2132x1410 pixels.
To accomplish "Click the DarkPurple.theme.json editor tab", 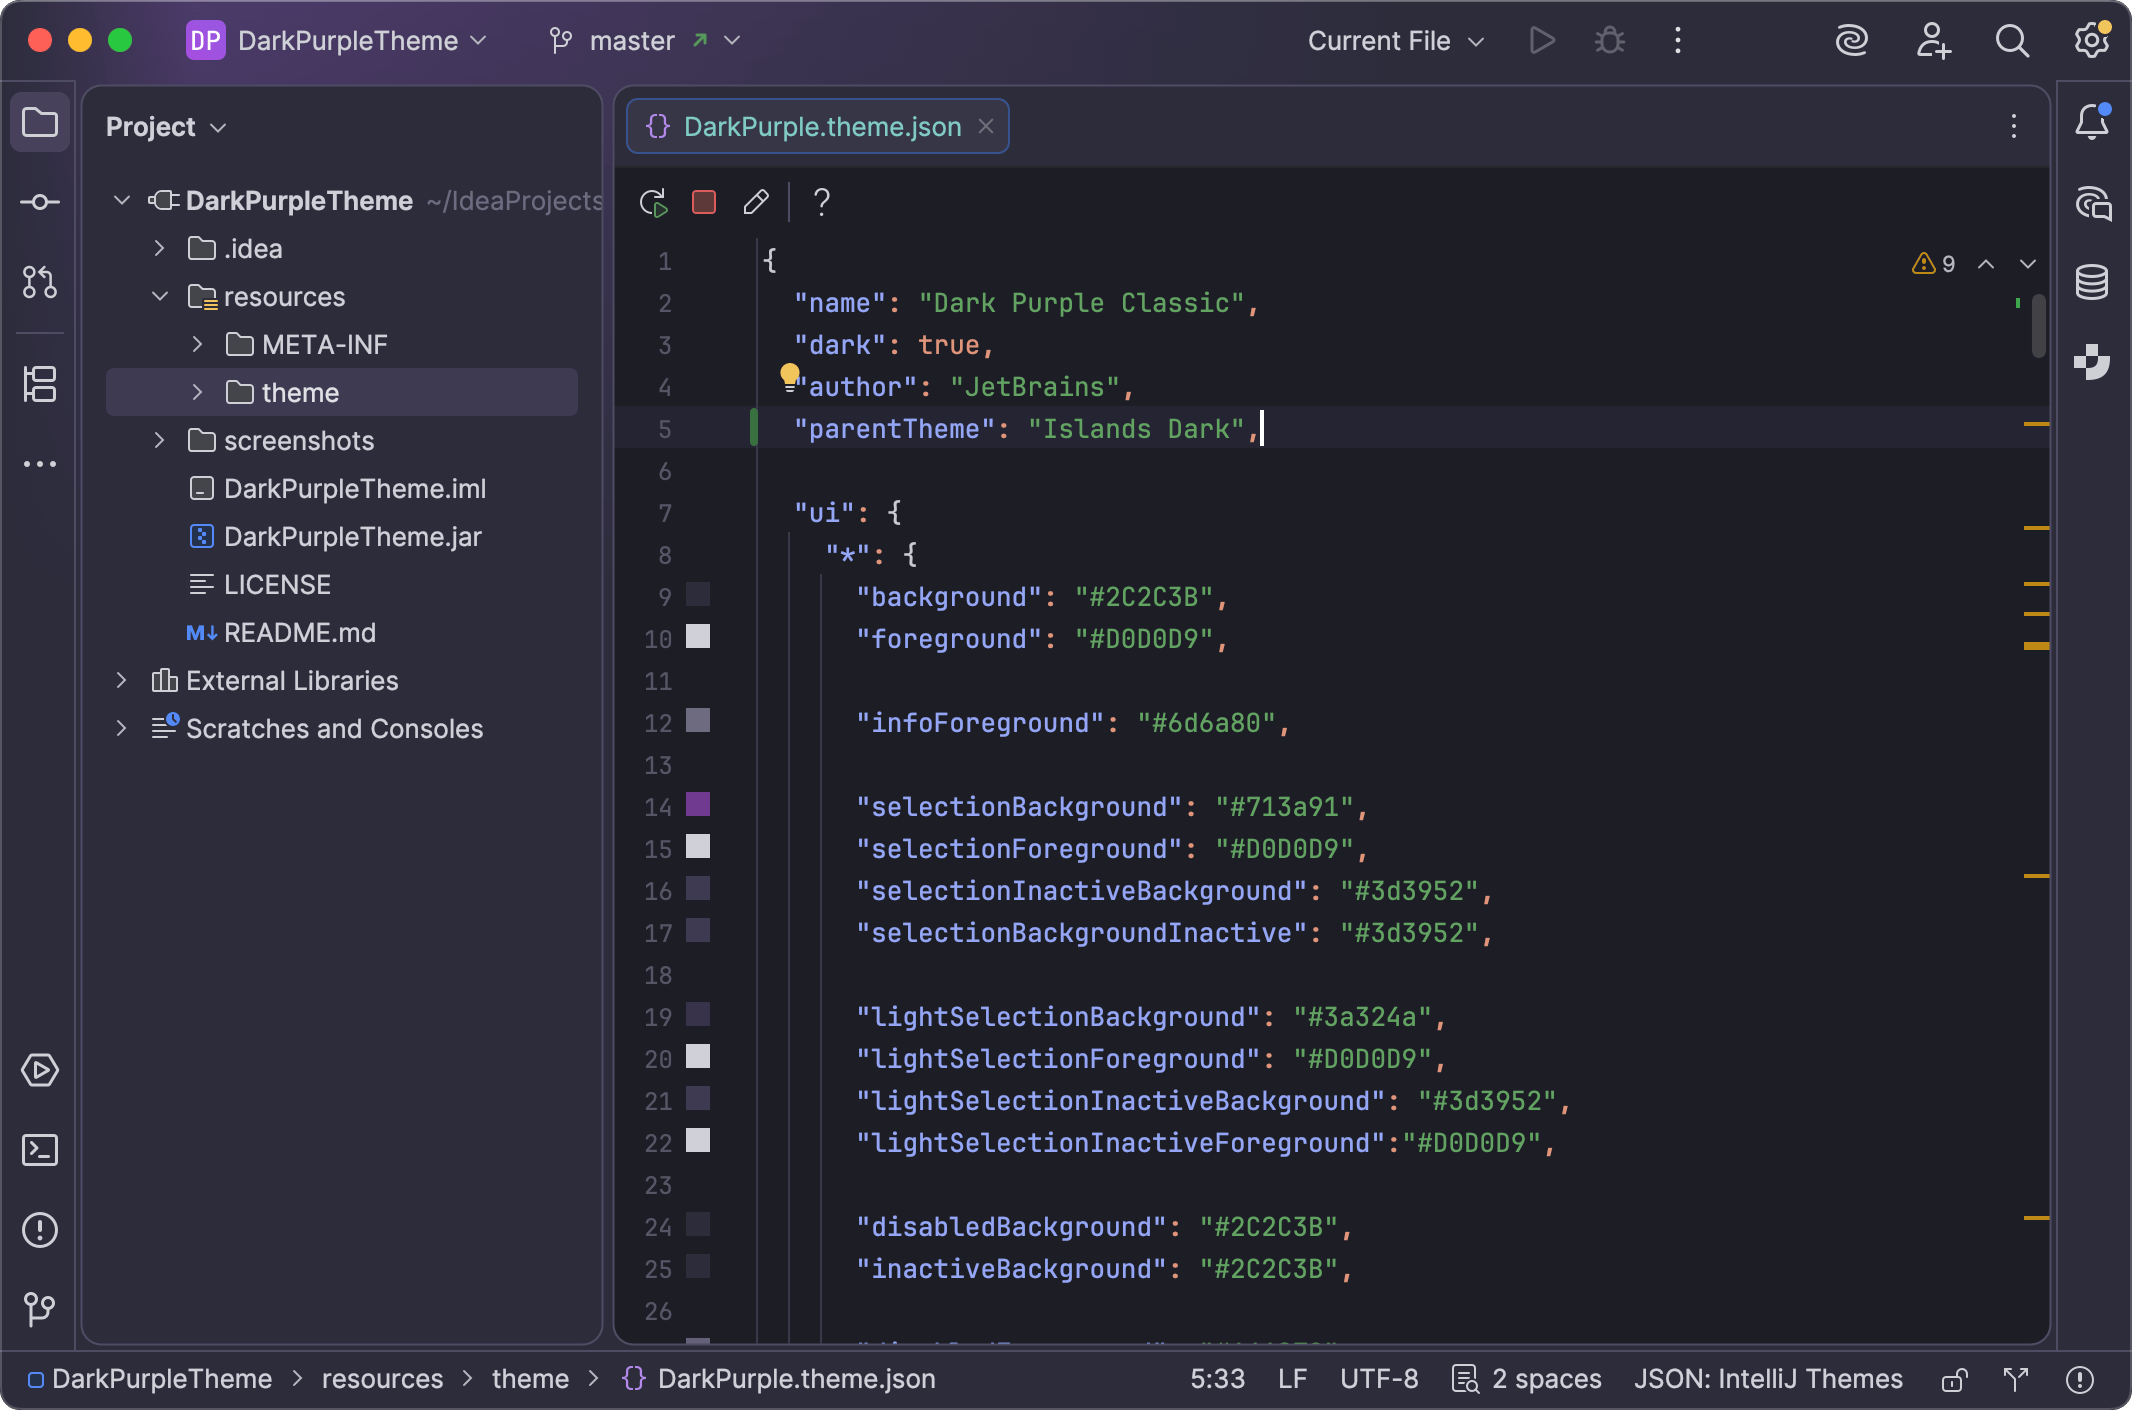I will tap(820, 126).
